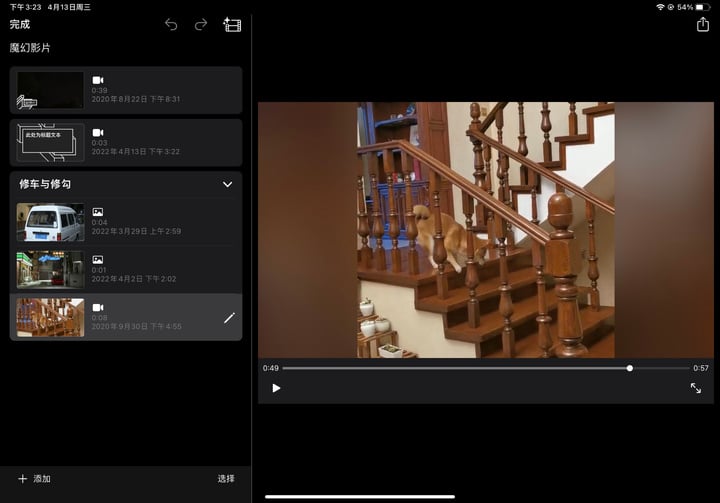Expand preview to full screen
This screenshot has width=720, height=503.
point(696,388)
